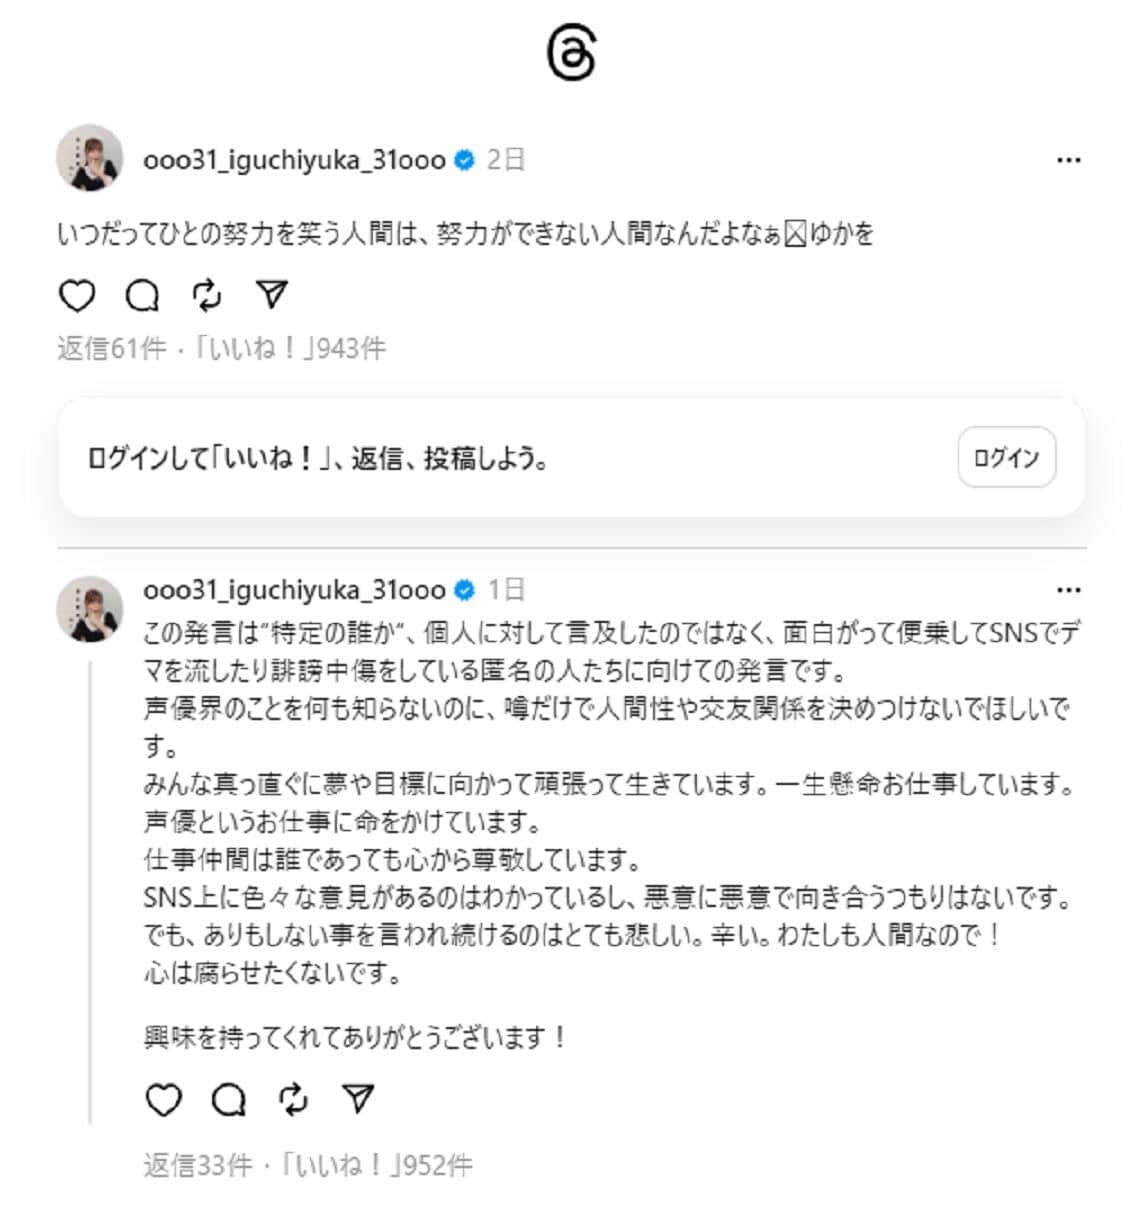Like the first post with heart icon
This screenshot has width=1143, height=1220.
[77, 295]
